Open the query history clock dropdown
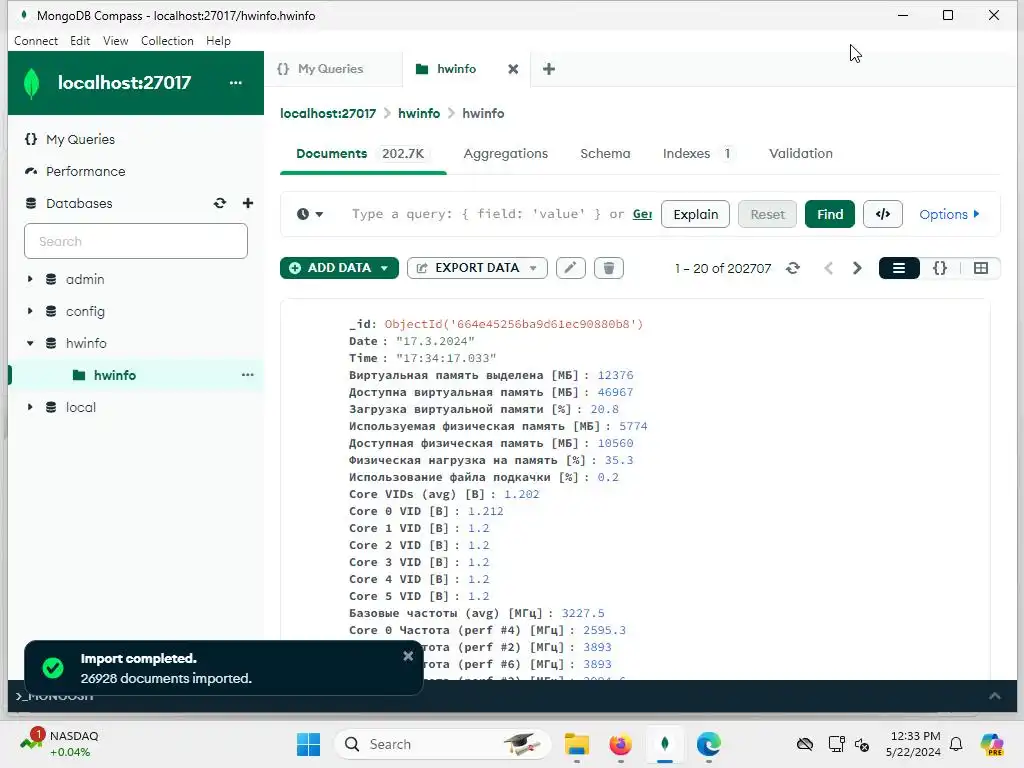 (x=310, y=214)
